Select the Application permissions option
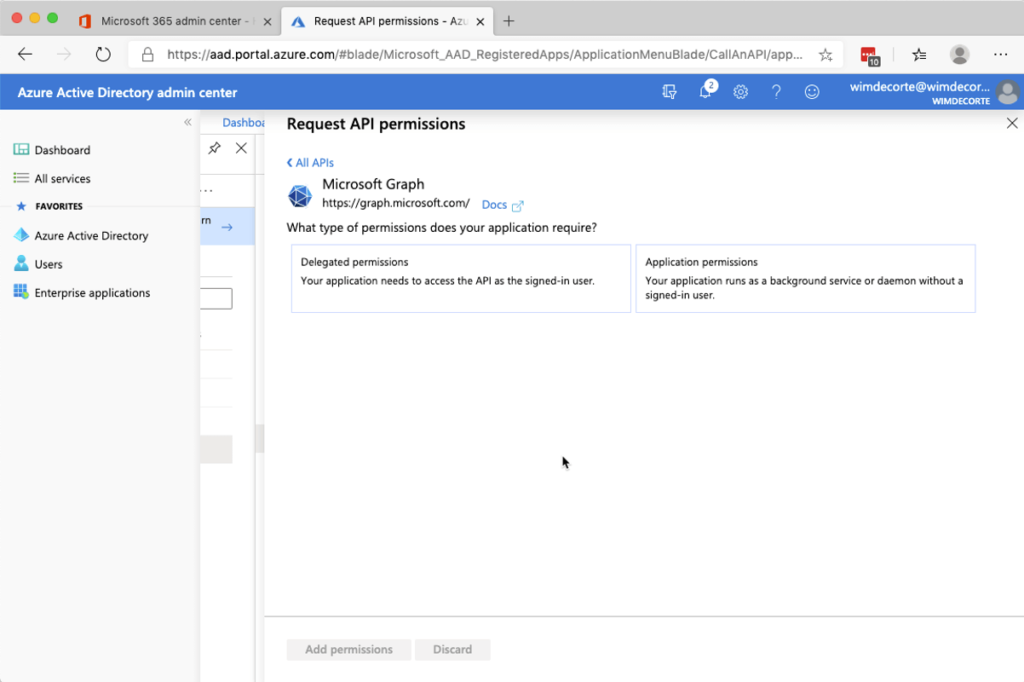The image size is (1024, 682). pyautogui.click(x=806, y=278)
